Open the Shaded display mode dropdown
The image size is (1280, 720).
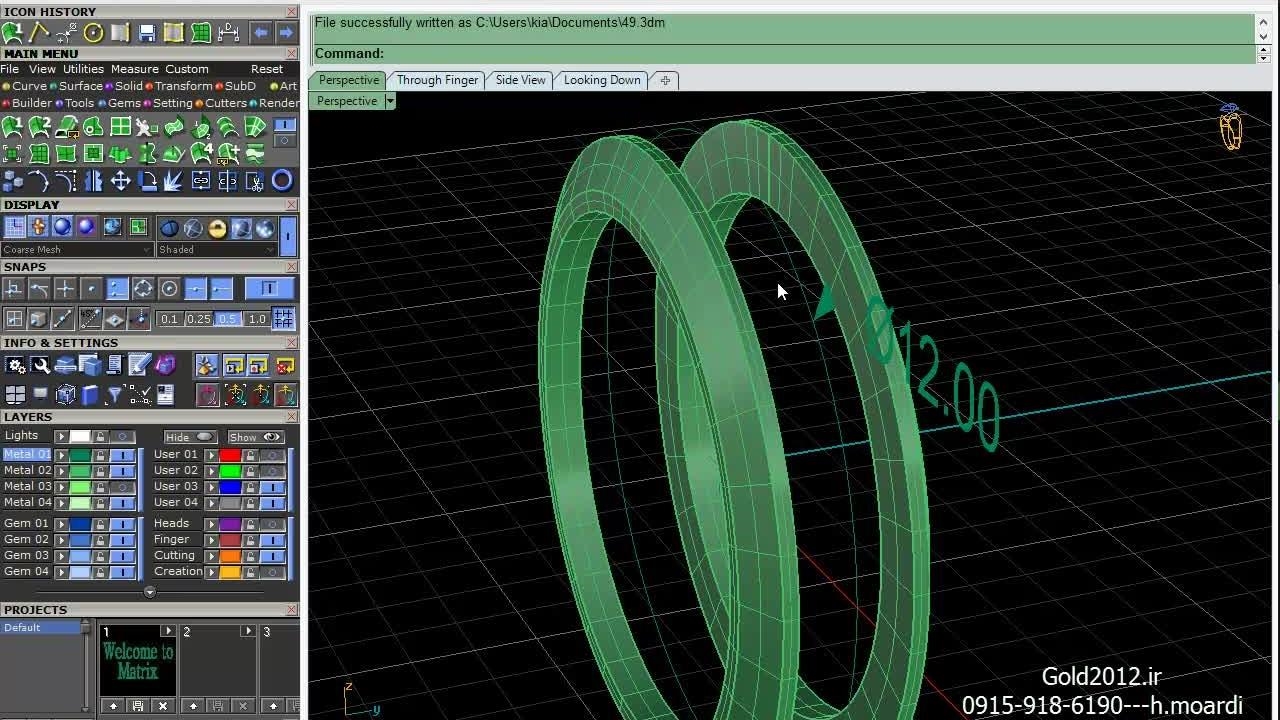[x=271, y=250]
